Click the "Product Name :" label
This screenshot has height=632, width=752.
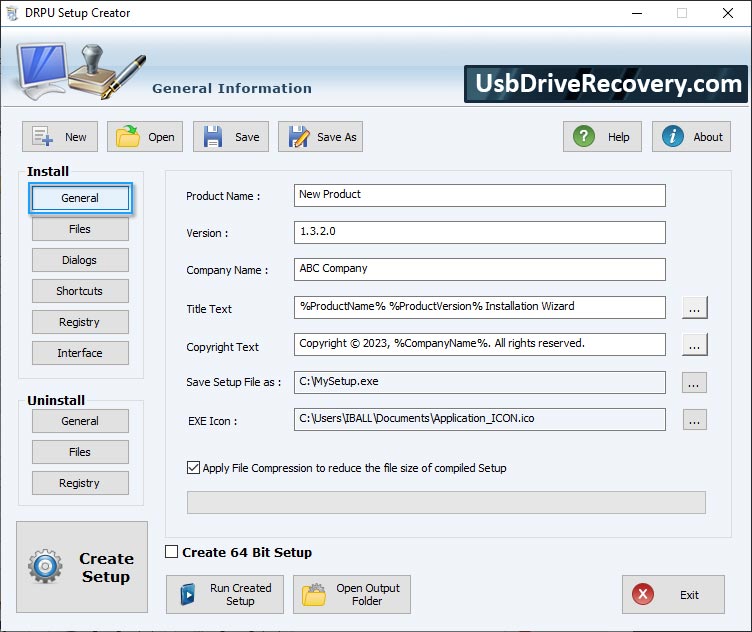pos(223,196)
